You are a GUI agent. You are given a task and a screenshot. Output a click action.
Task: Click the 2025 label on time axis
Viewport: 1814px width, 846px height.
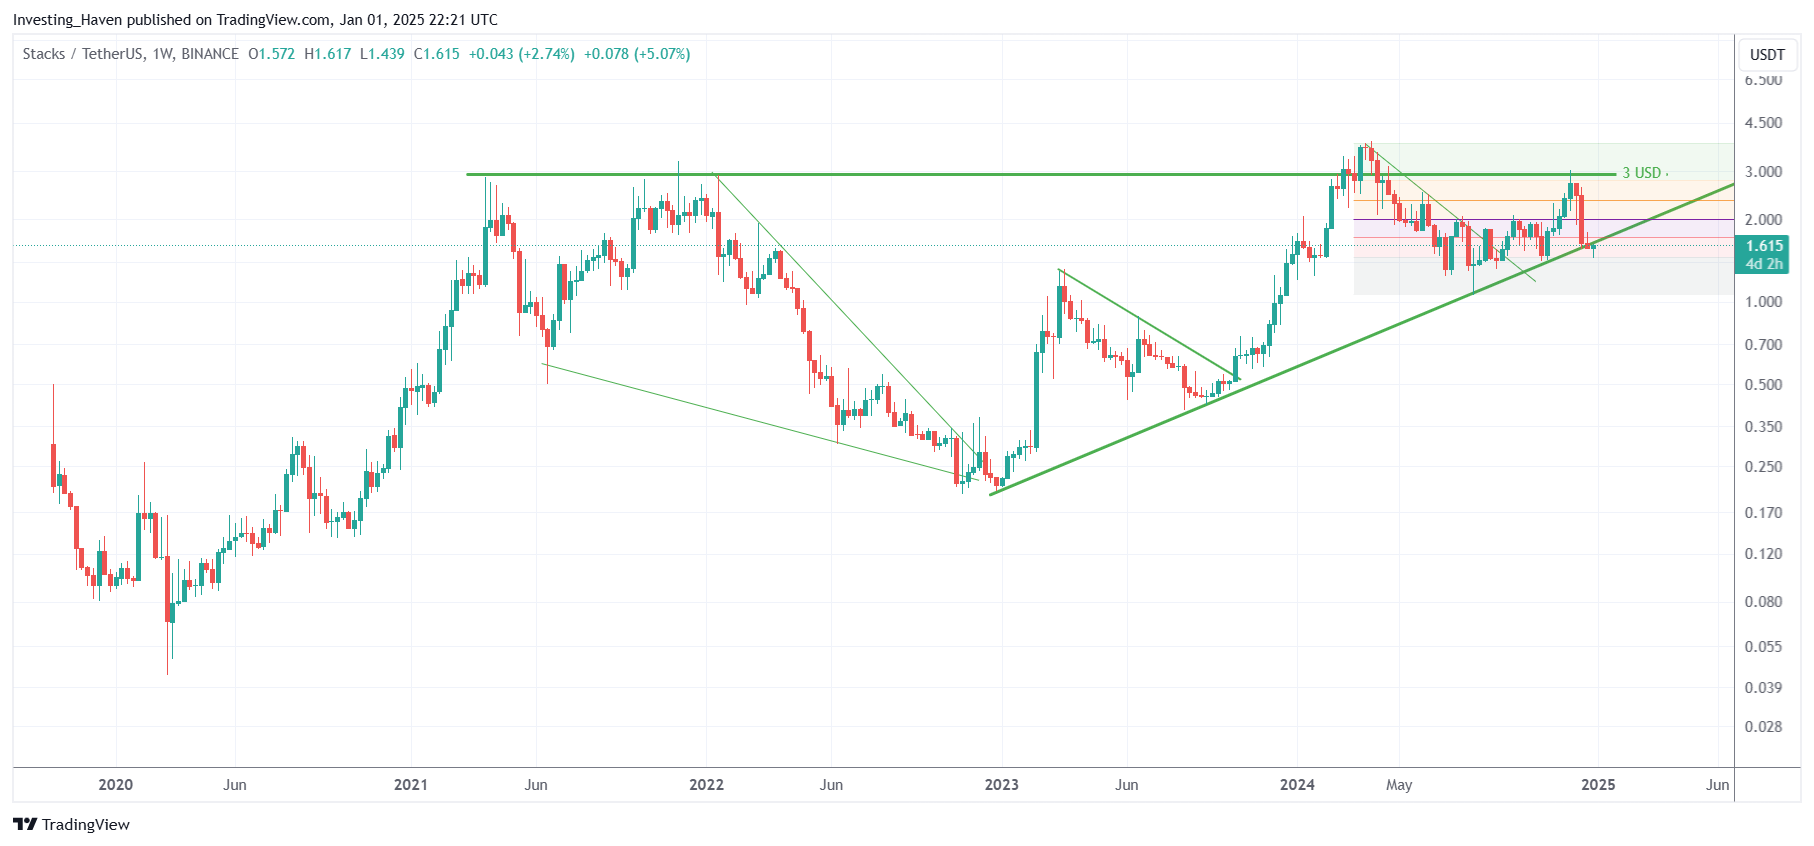pyautogui.click(x=1598, y=785)
